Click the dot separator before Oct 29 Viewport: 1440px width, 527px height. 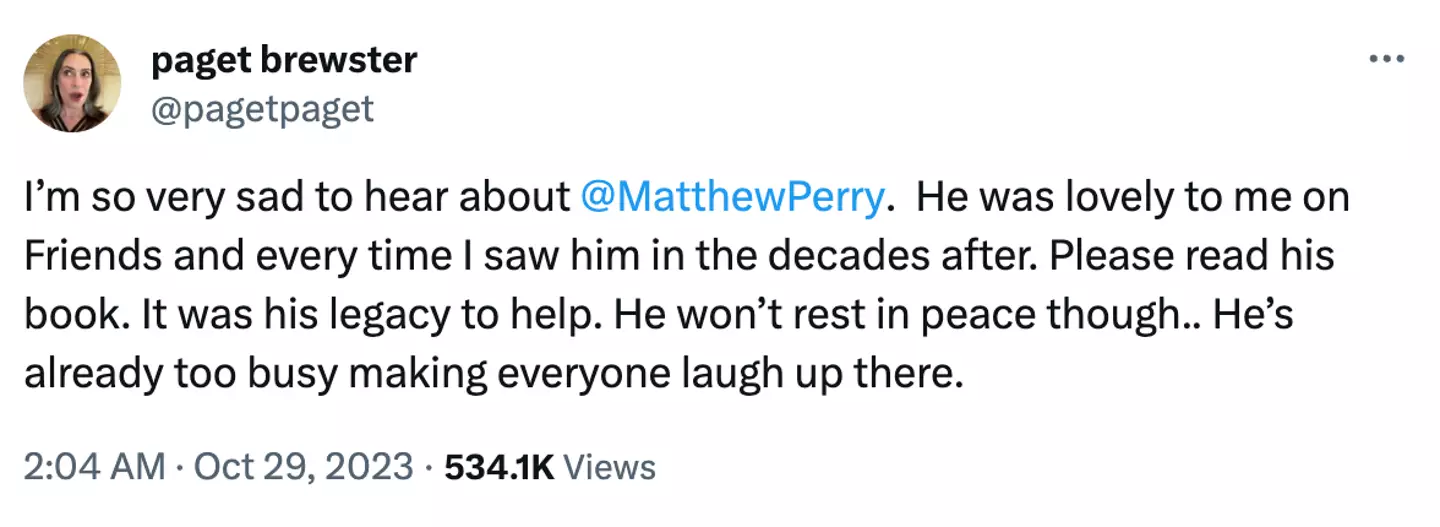[x=179, y=467]
